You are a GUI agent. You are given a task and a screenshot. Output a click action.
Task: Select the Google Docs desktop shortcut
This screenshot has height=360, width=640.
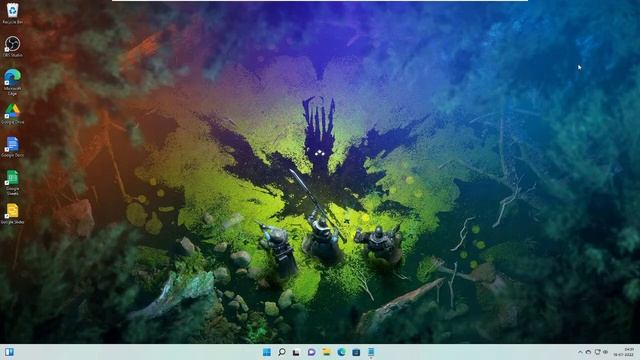coord(13,147)
